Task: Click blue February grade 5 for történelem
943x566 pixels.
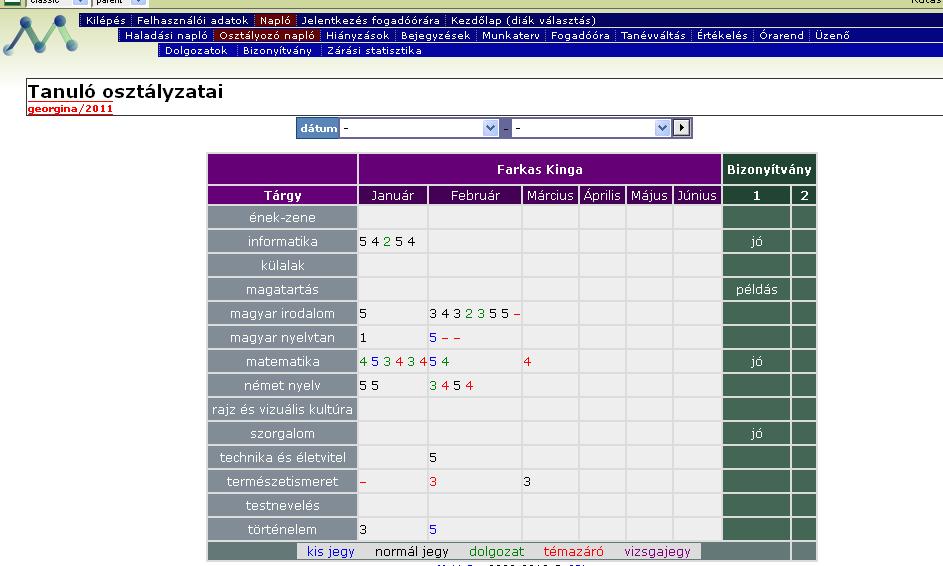Action: [433, 529]
